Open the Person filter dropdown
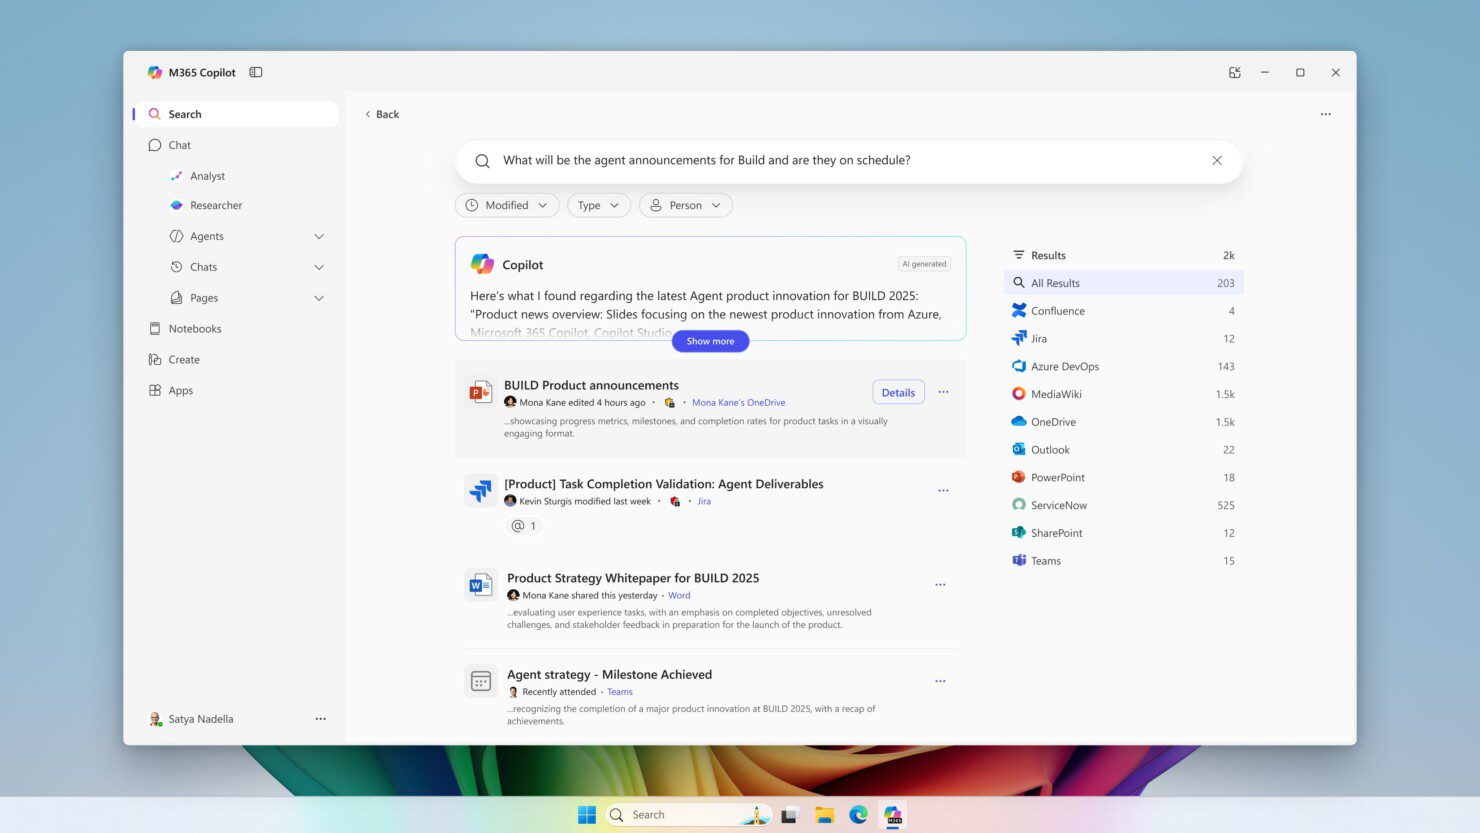The width and height of the screenshot is (1480, 833). 685,205
